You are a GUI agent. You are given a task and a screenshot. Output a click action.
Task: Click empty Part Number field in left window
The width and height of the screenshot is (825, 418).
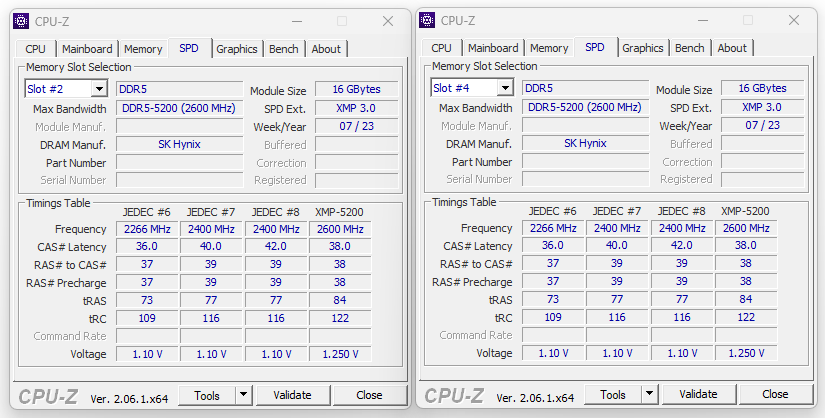179,163
